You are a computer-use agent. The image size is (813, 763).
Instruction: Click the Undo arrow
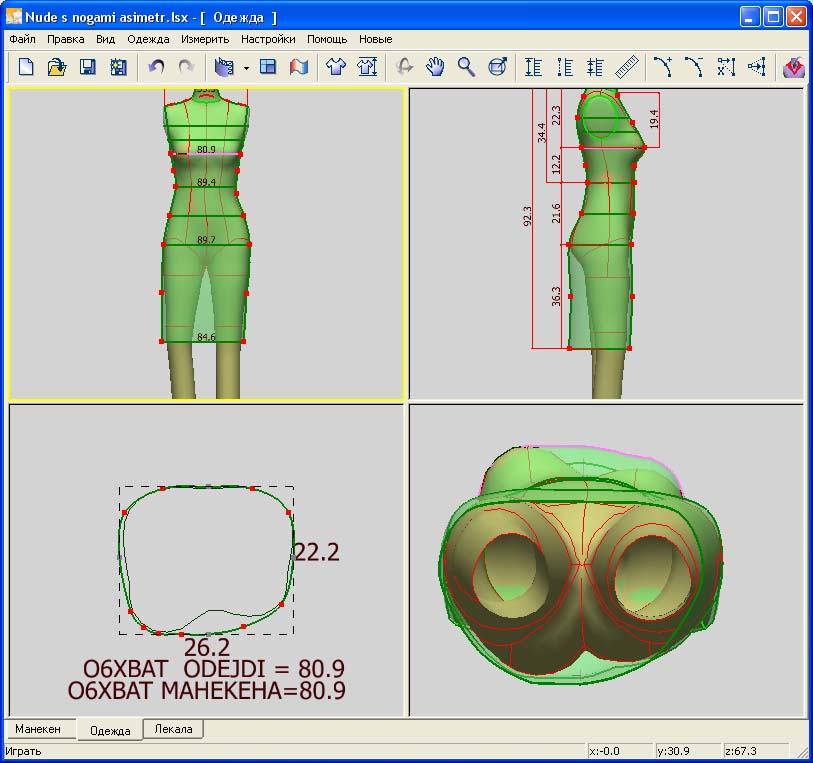tap(156, 67)
